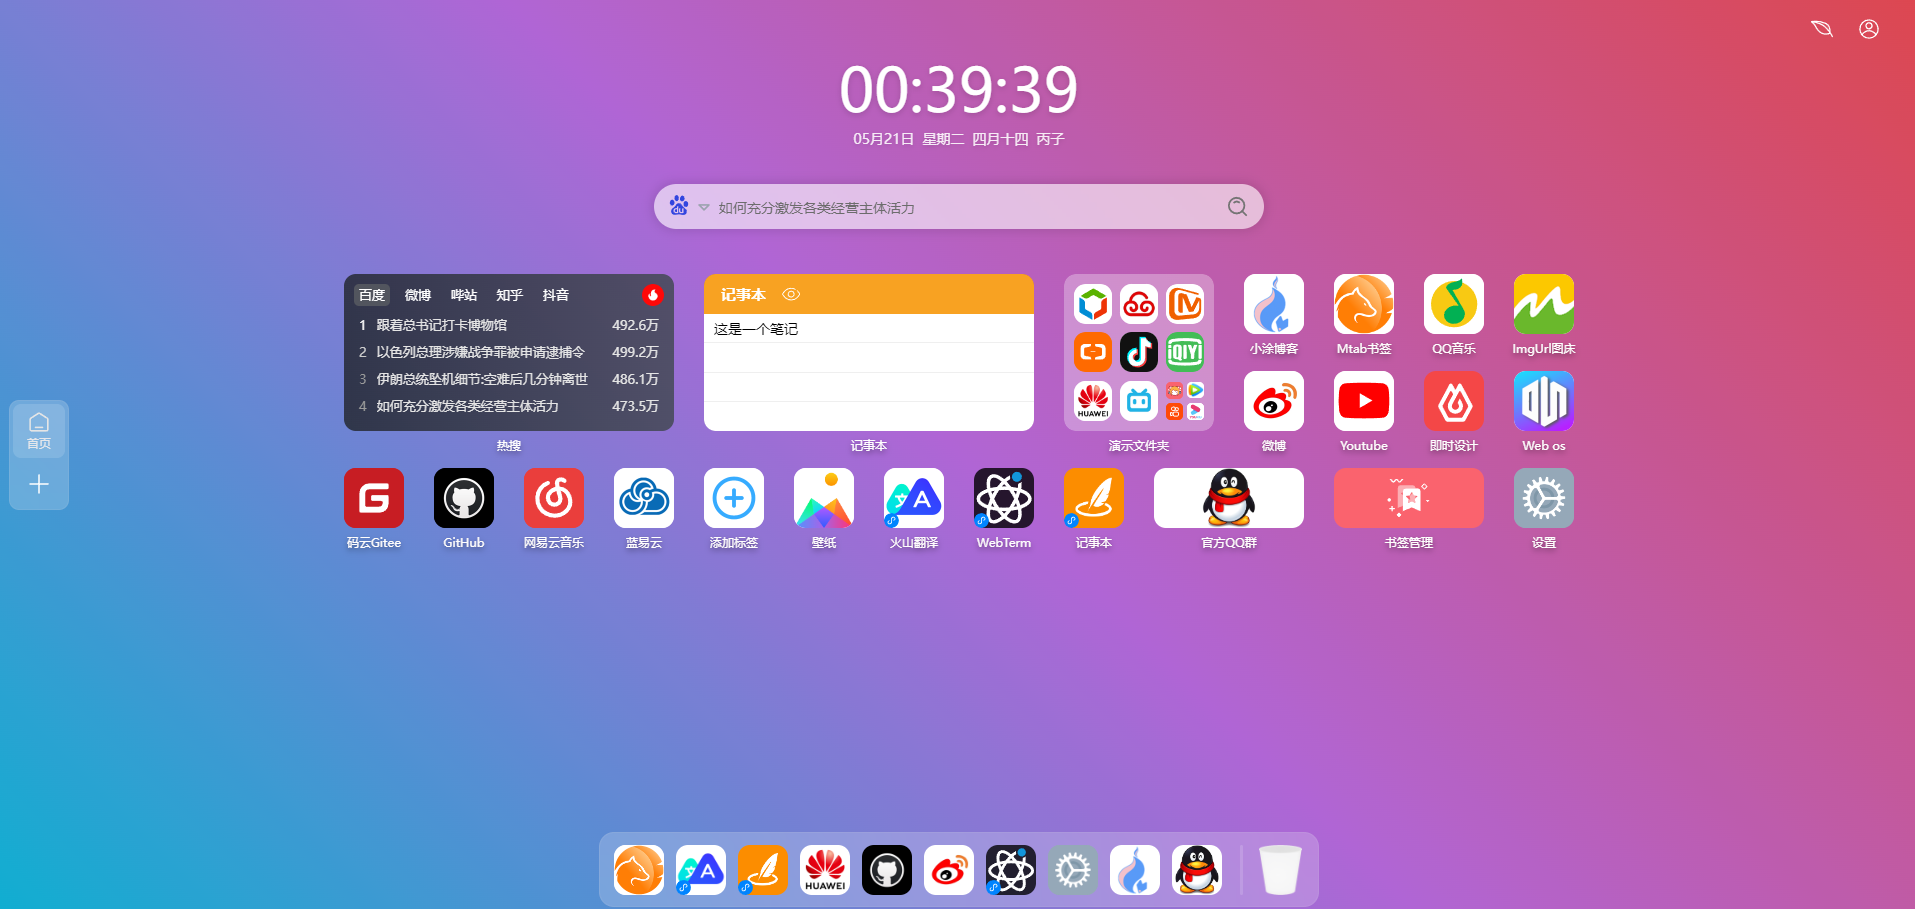Open the 壁纸 wallpaper picker tile

point(823,498)
